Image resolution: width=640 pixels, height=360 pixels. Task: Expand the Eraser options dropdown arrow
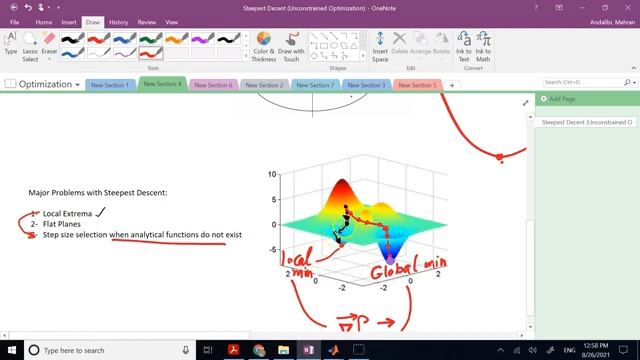pos(49,60)
